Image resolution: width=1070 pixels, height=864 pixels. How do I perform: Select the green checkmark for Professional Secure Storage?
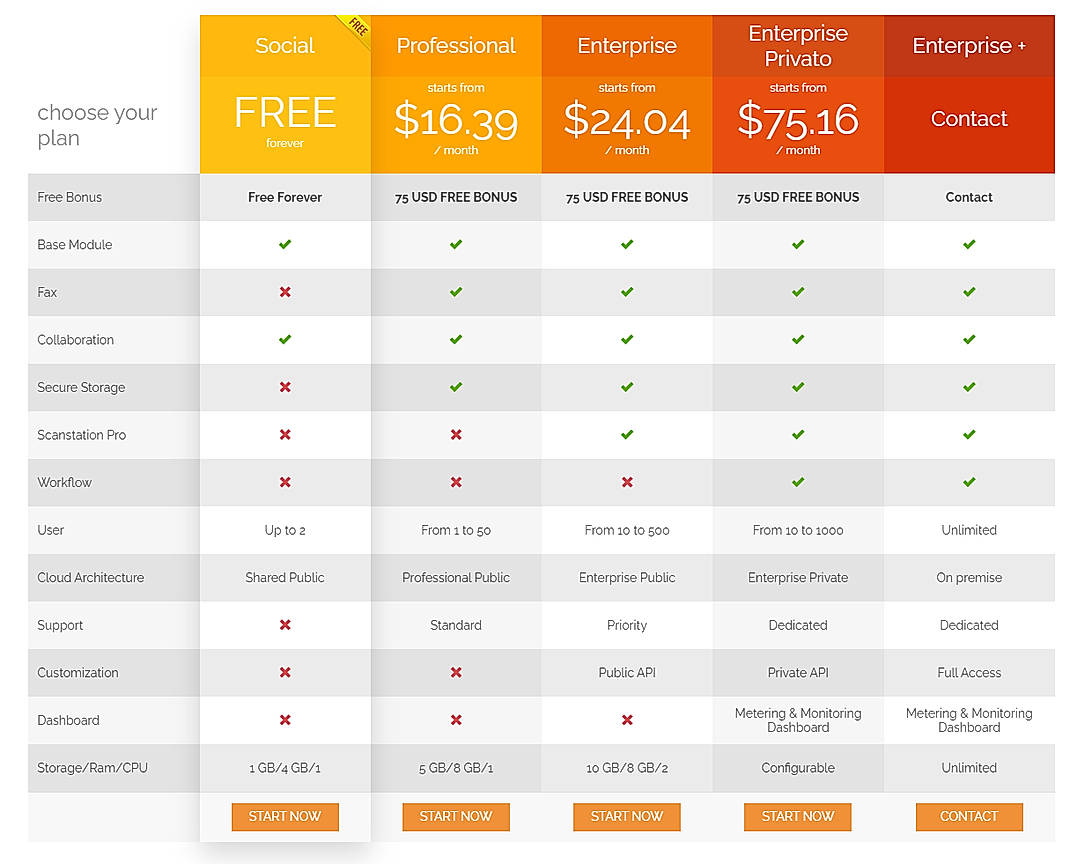coord(456,387)
